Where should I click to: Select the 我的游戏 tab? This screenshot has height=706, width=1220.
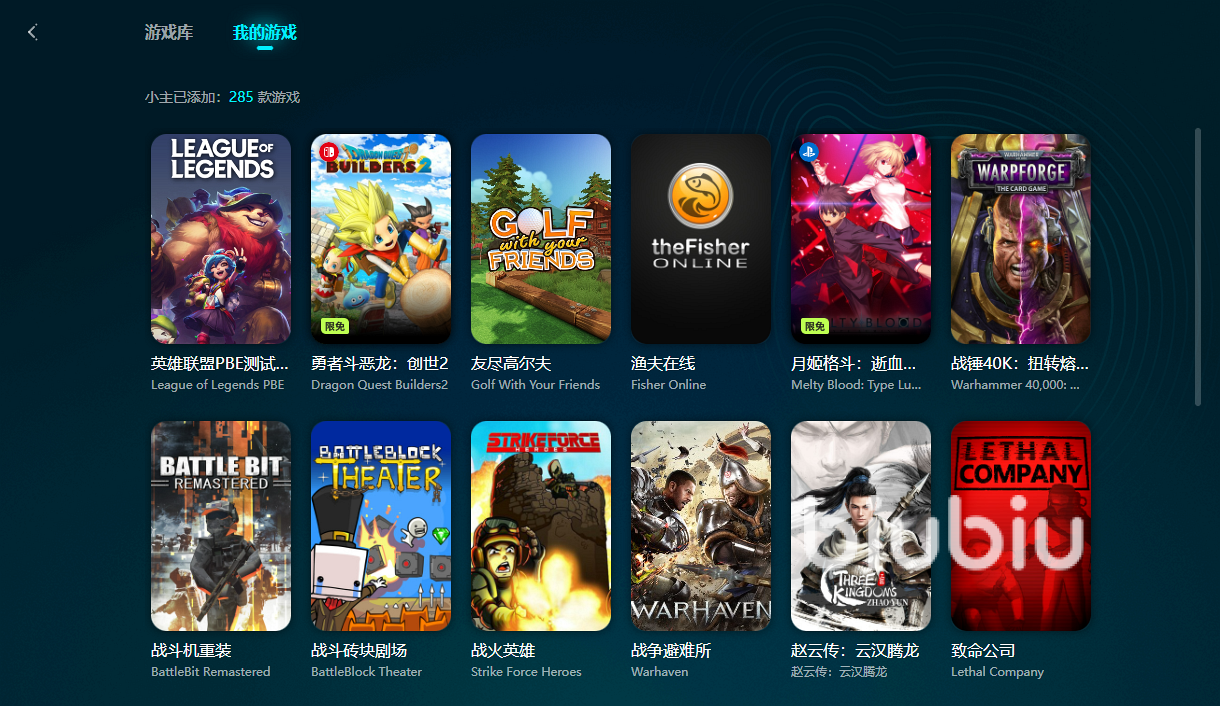[265, 32]
